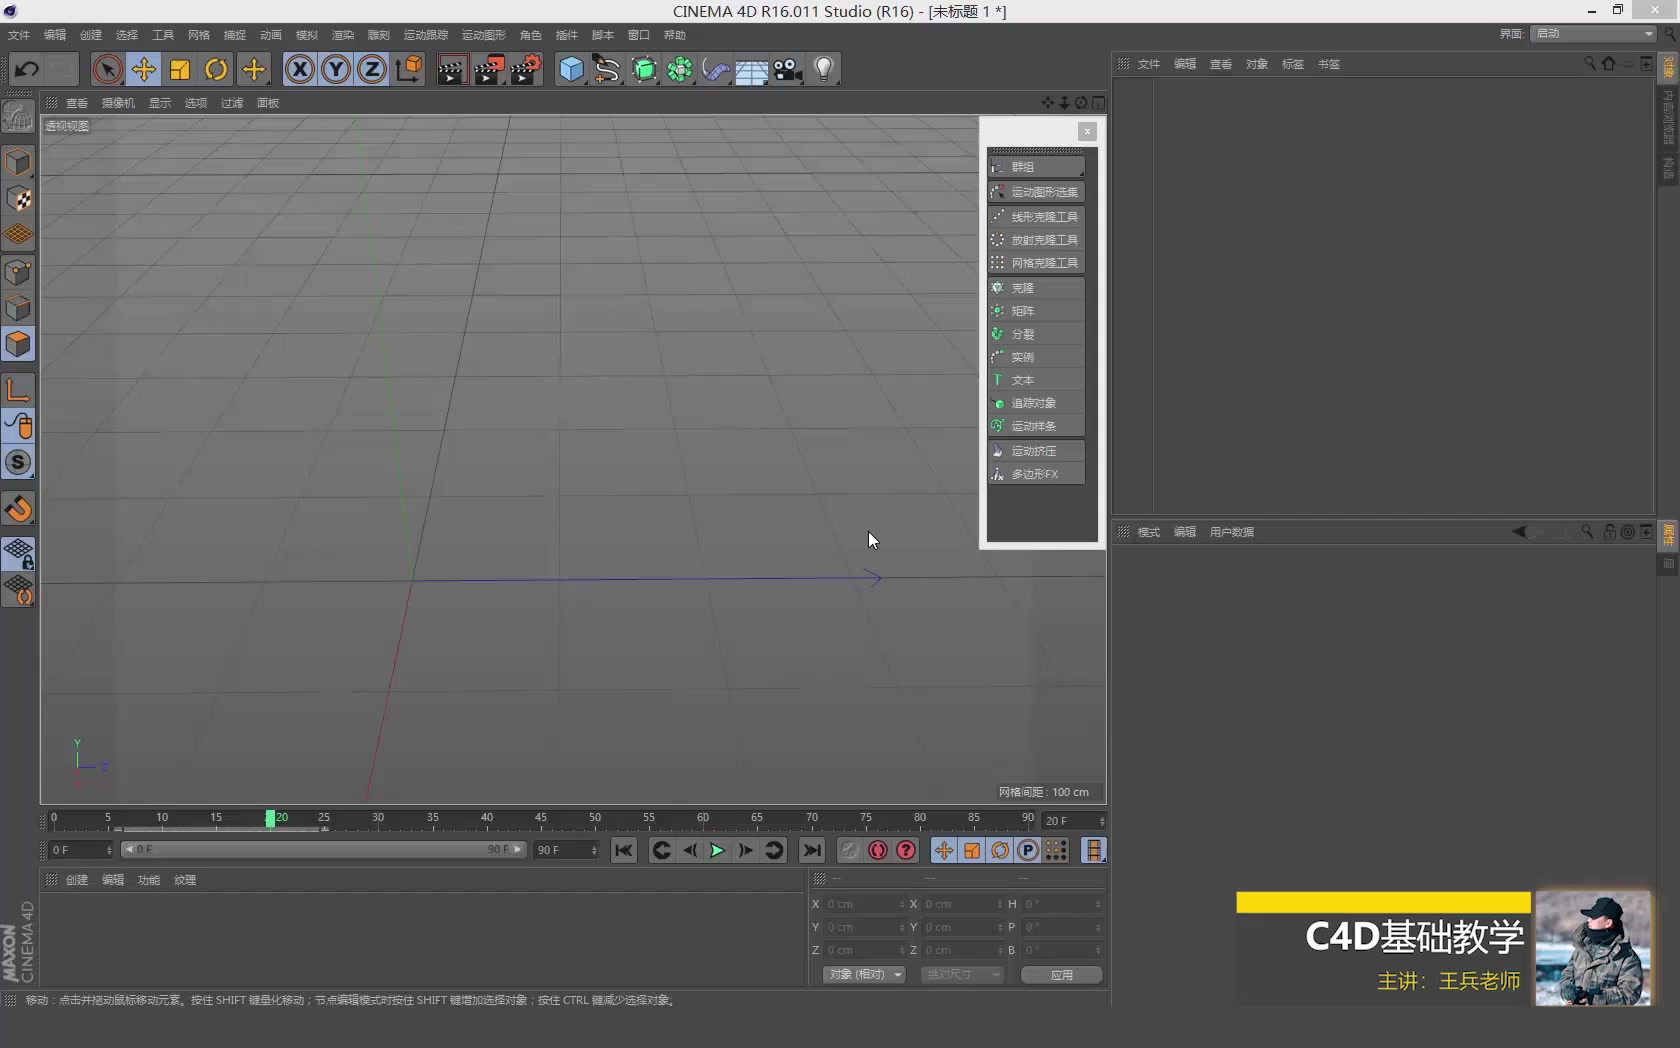Add 多边形FX deformer
Image resolution: width=1680 pixels, height=1048 pixels.
1036,474
